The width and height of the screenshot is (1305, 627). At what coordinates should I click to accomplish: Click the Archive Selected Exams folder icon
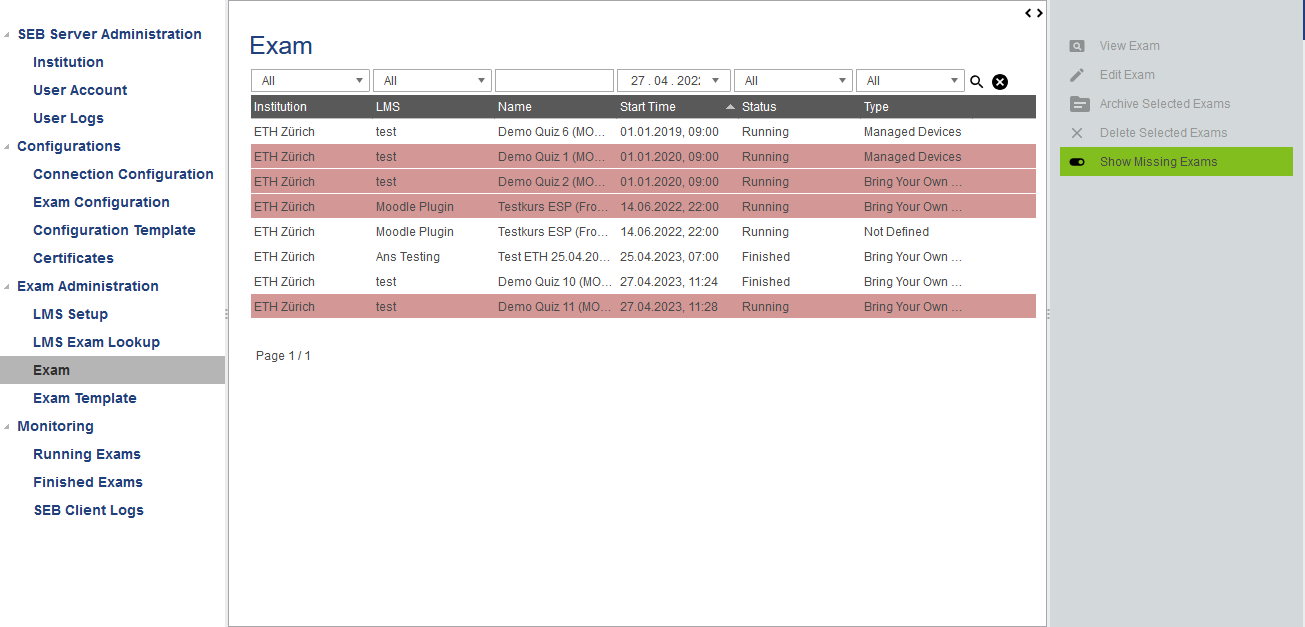(1079, 104)
